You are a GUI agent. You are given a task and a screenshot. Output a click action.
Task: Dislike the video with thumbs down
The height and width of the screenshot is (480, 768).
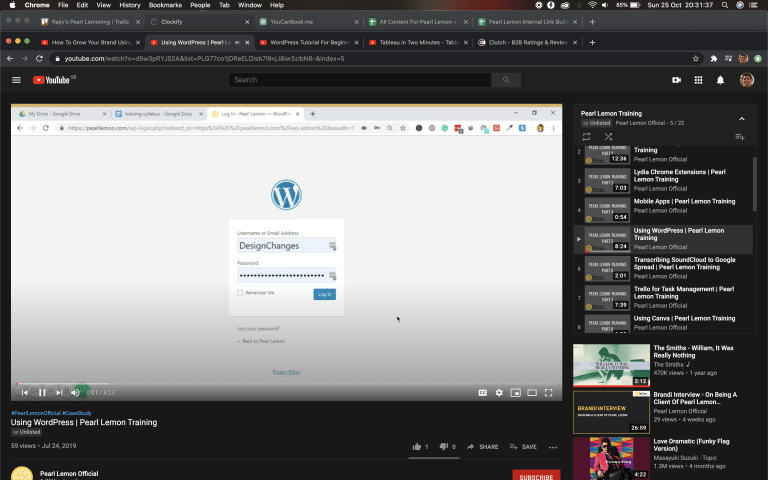pyautogui.click(x=444, y=446)
